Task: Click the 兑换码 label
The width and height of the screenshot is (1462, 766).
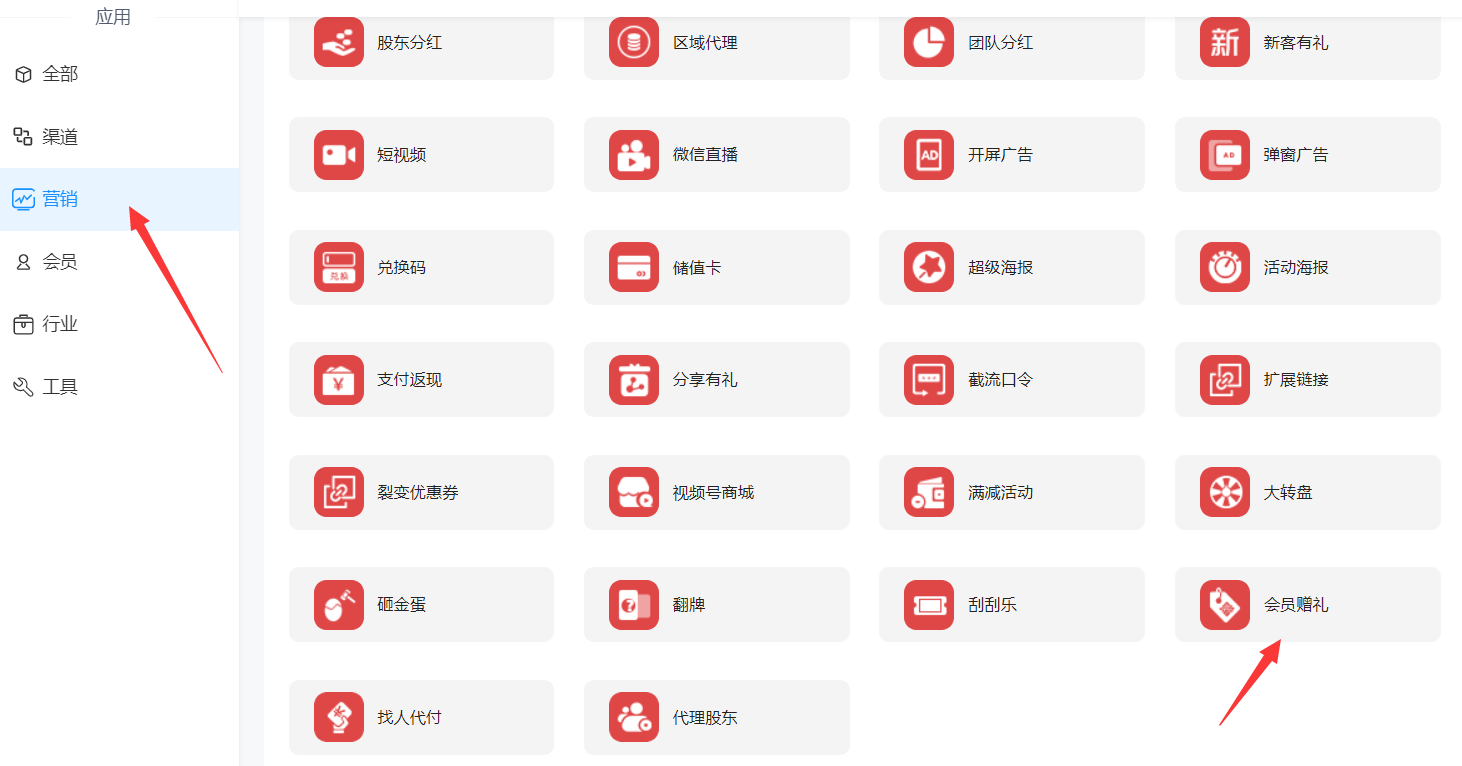Action: point(402,268)
